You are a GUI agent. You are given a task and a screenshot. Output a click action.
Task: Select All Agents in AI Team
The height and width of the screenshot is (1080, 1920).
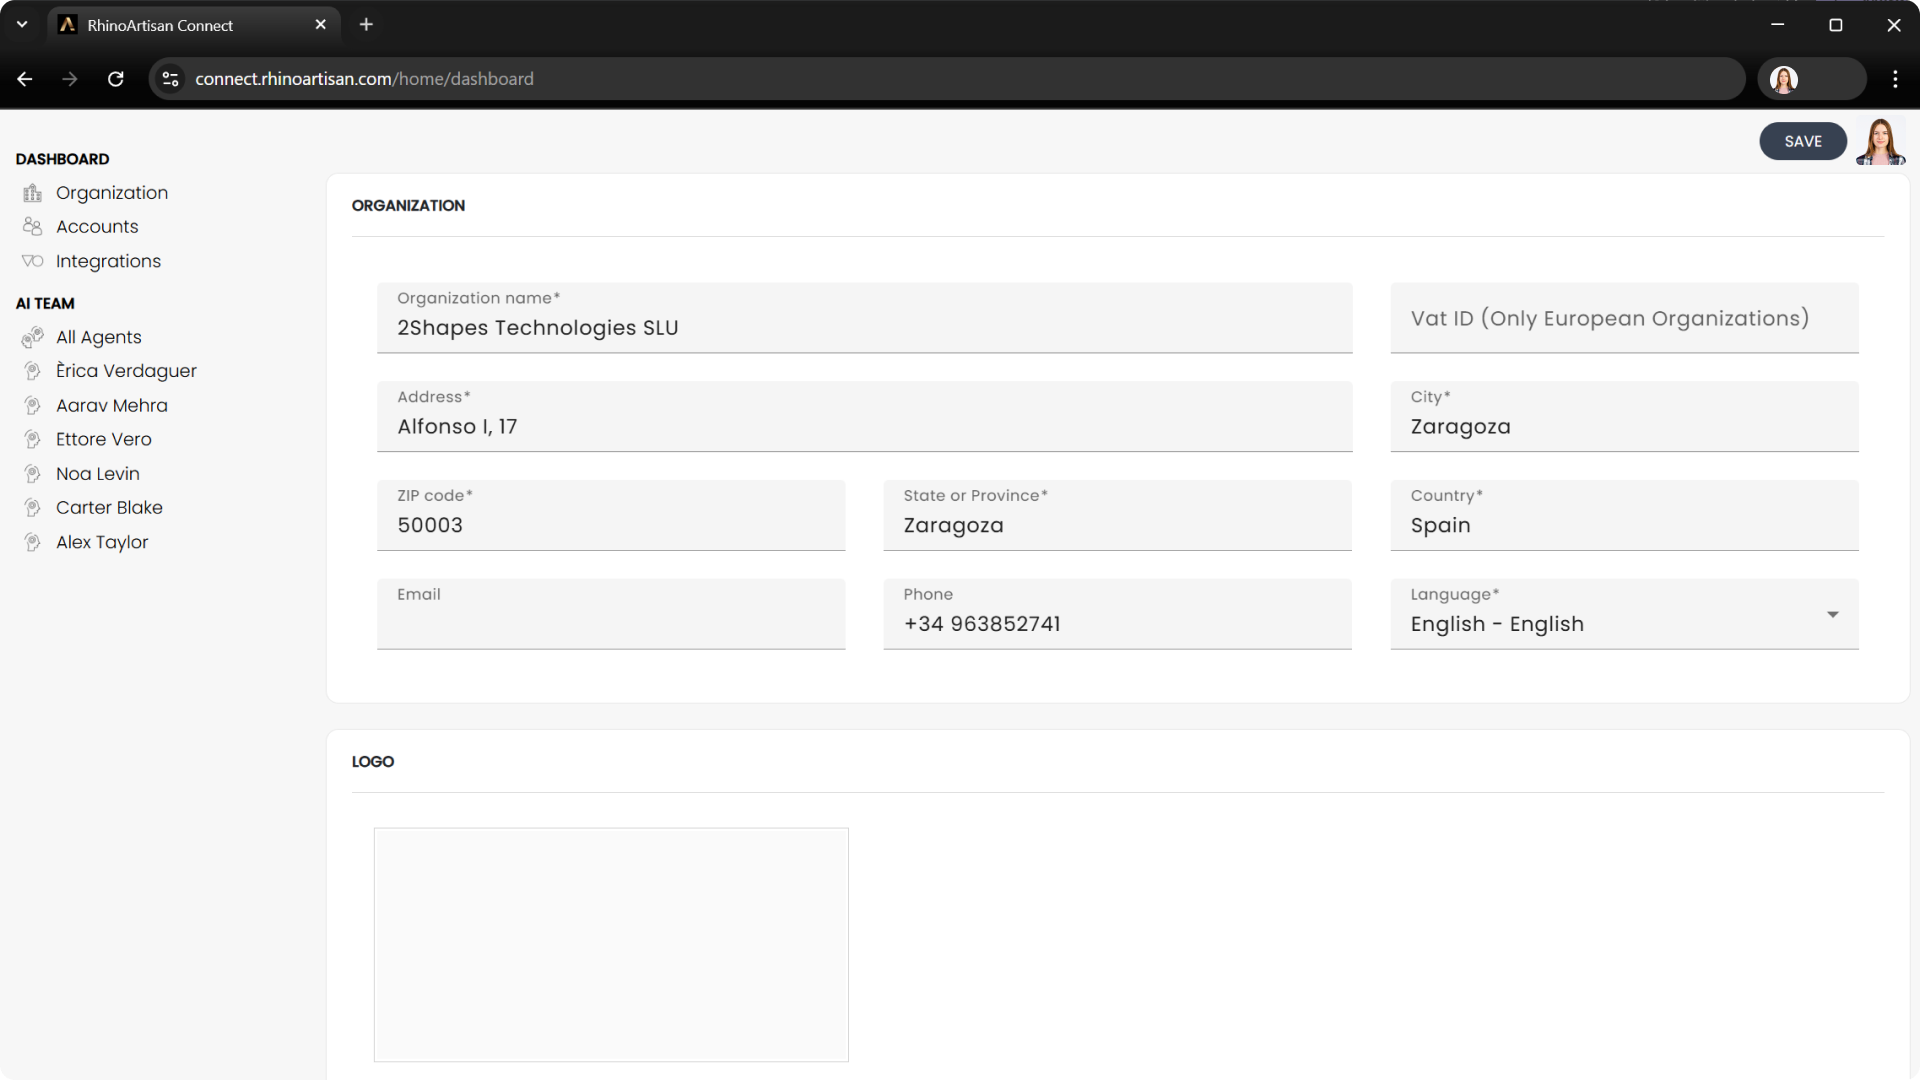point(99,338)
